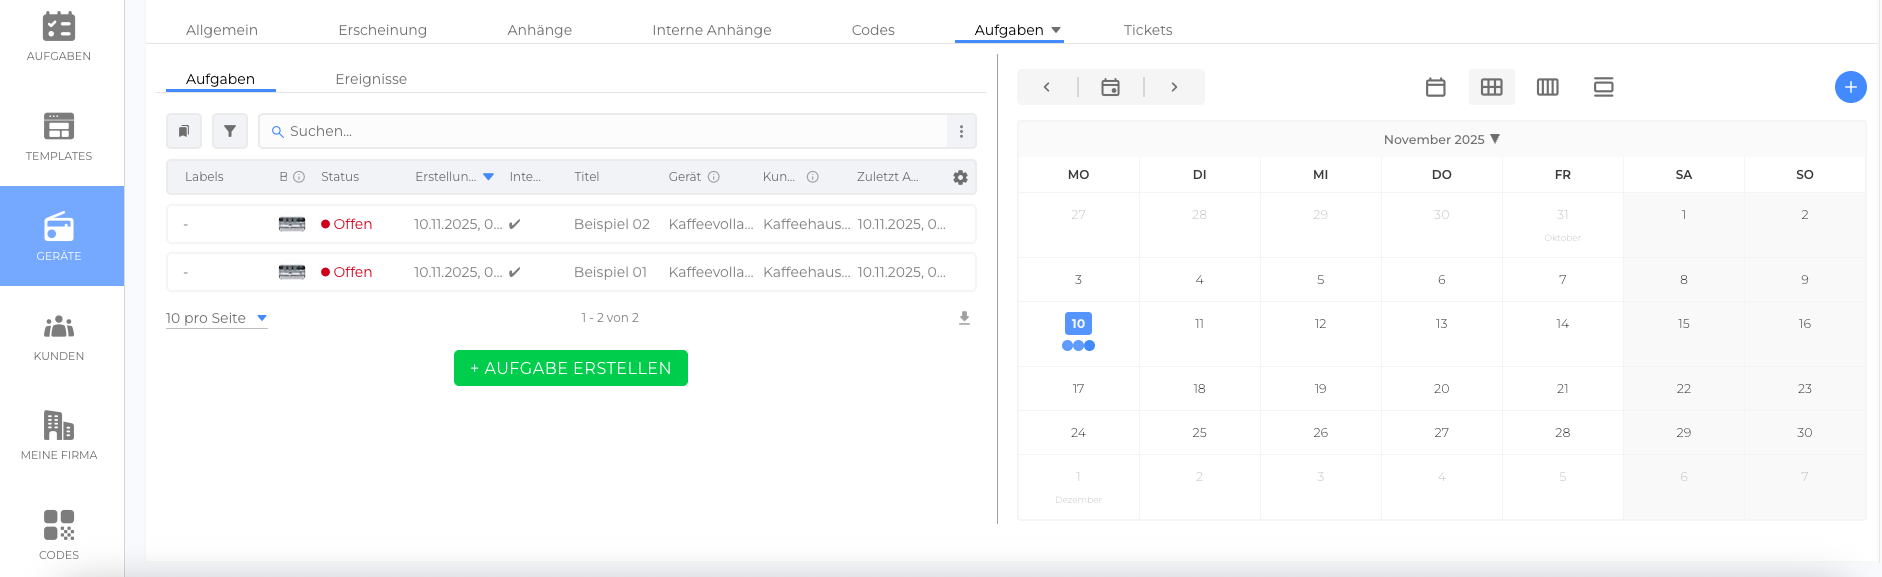Click the bookmark icon beside the filter
The height and width of the screenshot is (577, 1882).
(184, 131)
